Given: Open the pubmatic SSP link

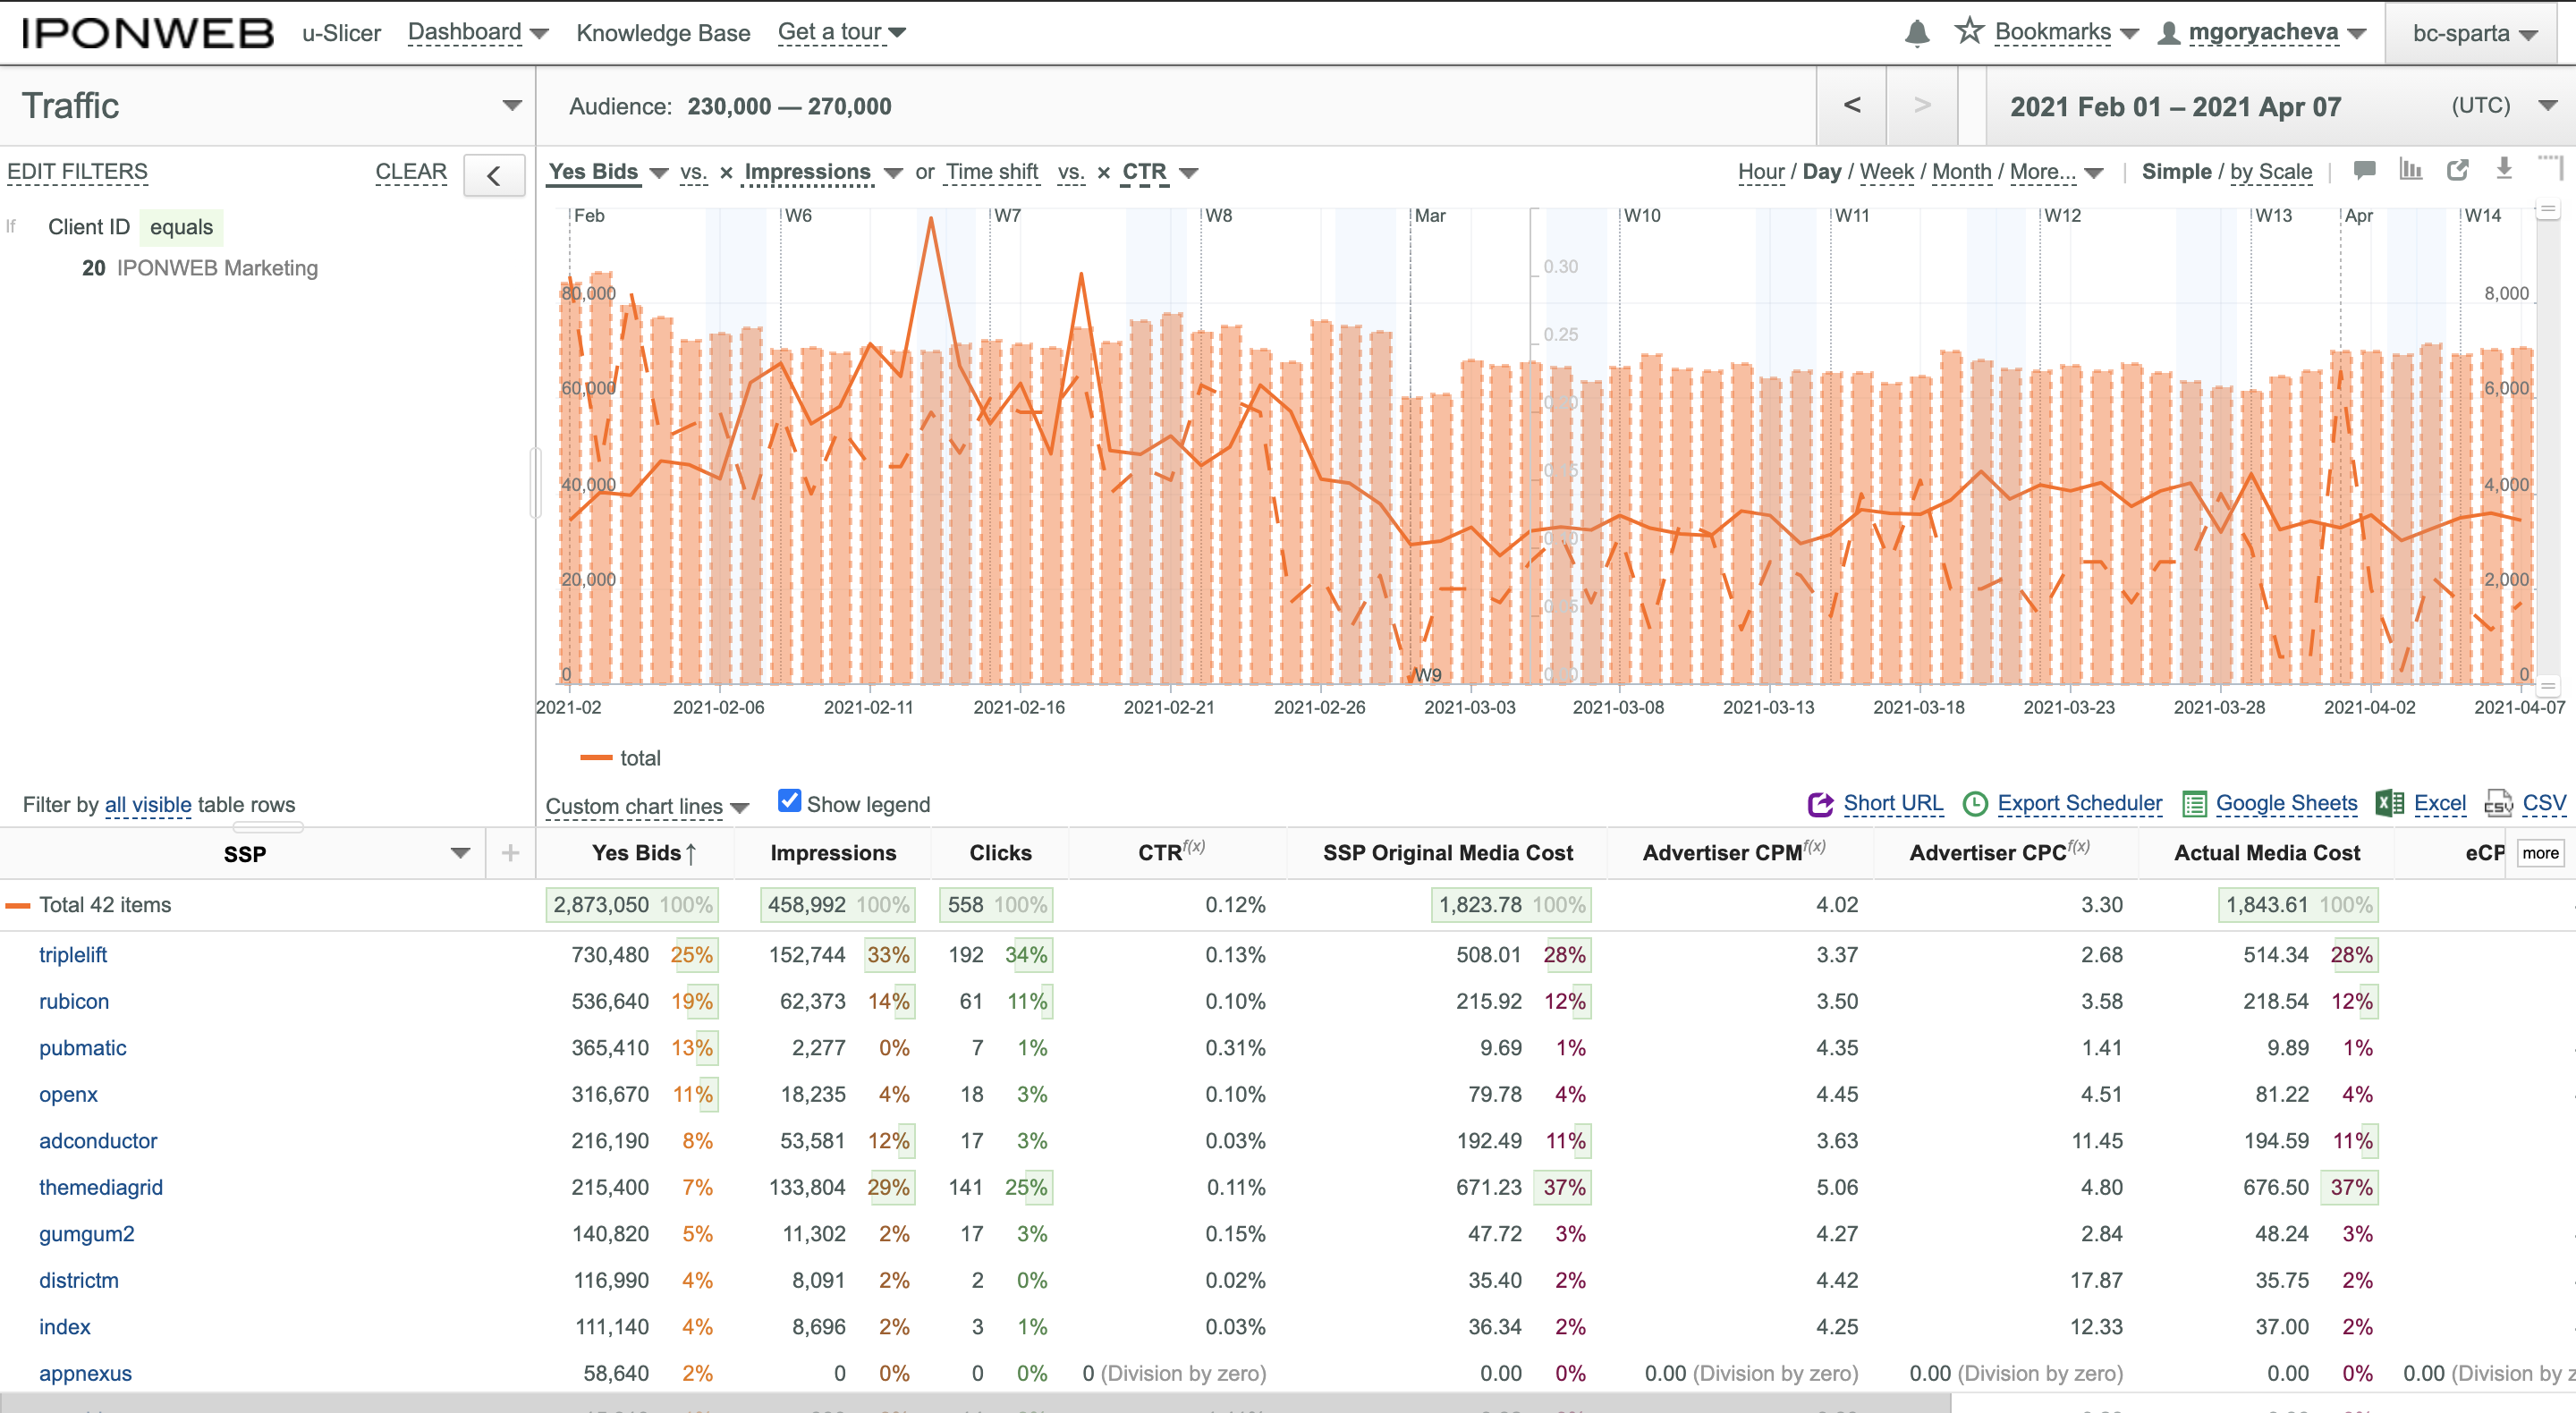Looking at the screenshot, I should pos(83,1048).
